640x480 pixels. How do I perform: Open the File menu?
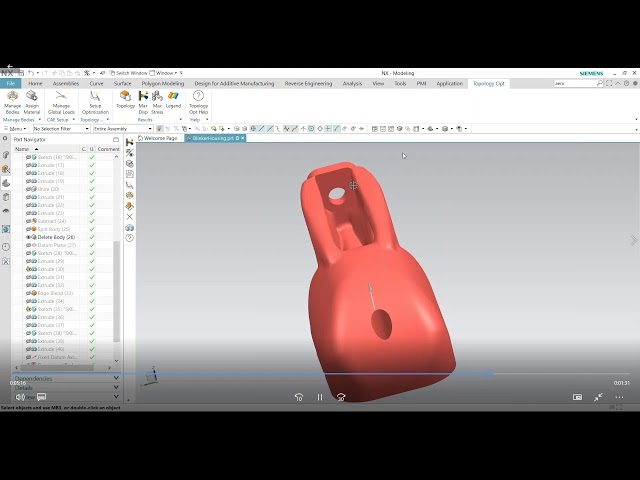click(x=11, y=83)
